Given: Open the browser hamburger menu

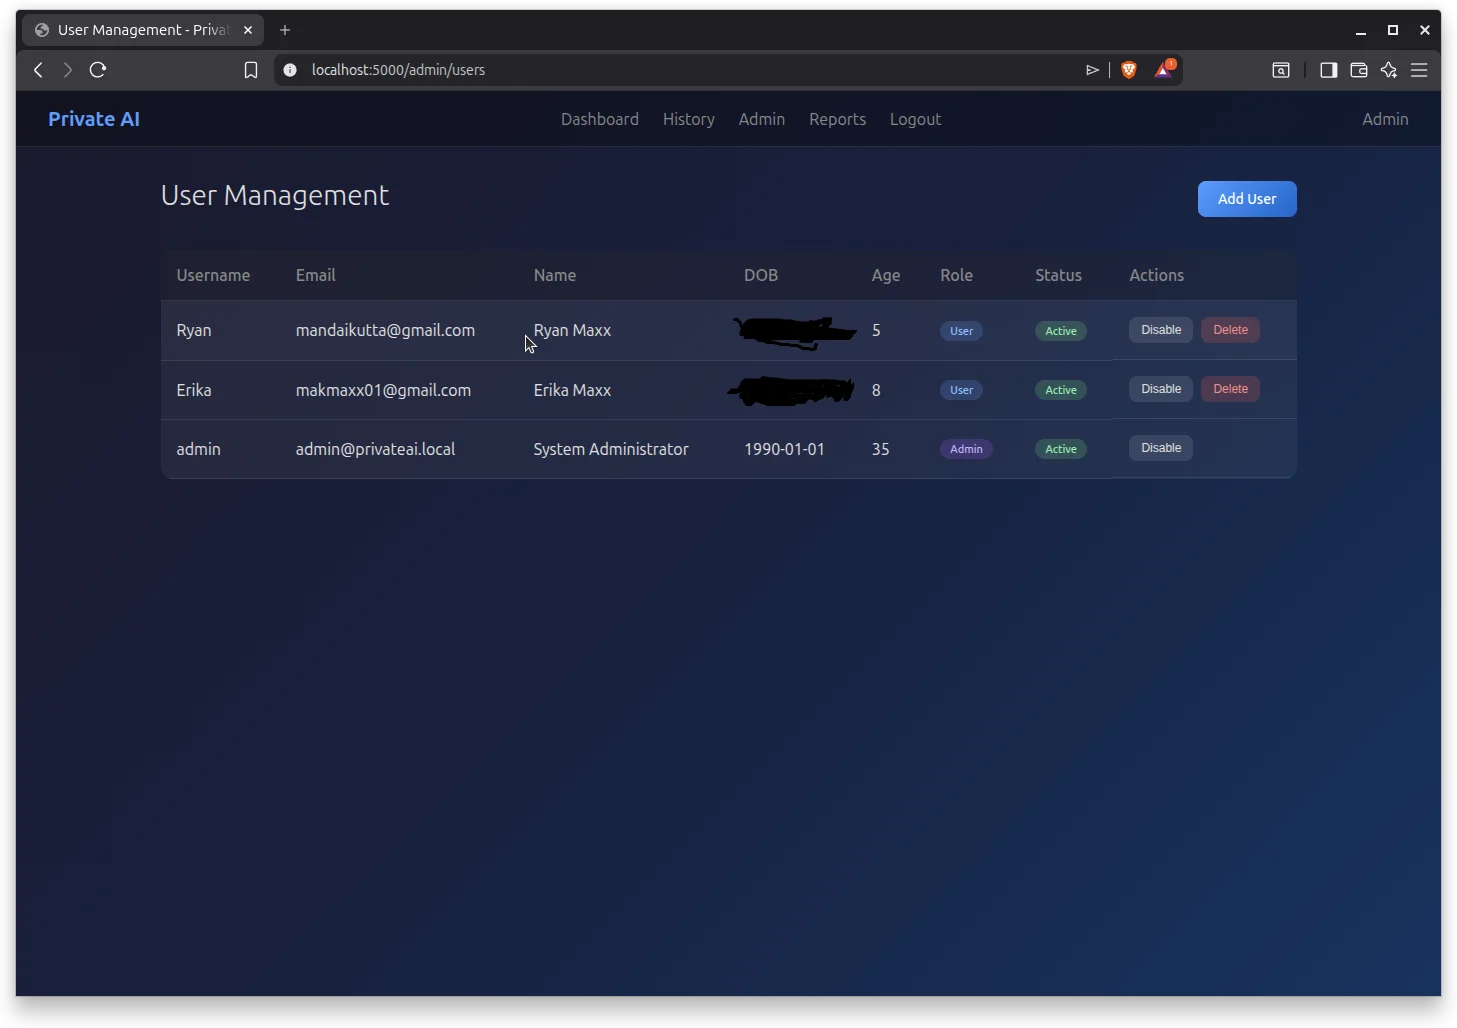Looking at the screenshot, I should [x=1420, y=70].
